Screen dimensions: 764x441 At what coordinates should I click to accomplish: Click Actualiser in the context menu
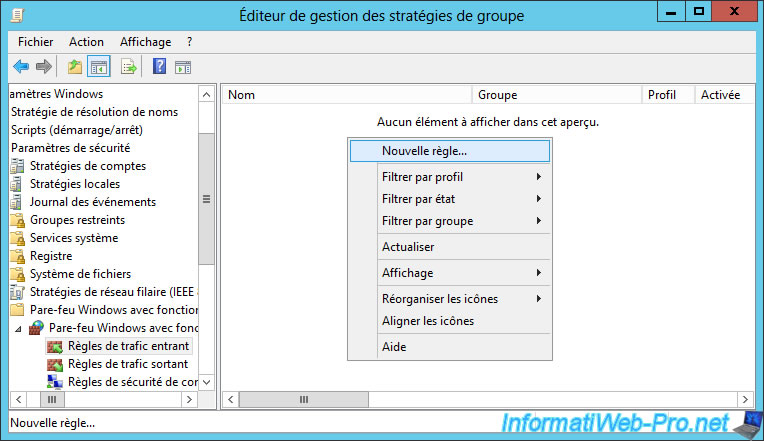click(408, 247)
